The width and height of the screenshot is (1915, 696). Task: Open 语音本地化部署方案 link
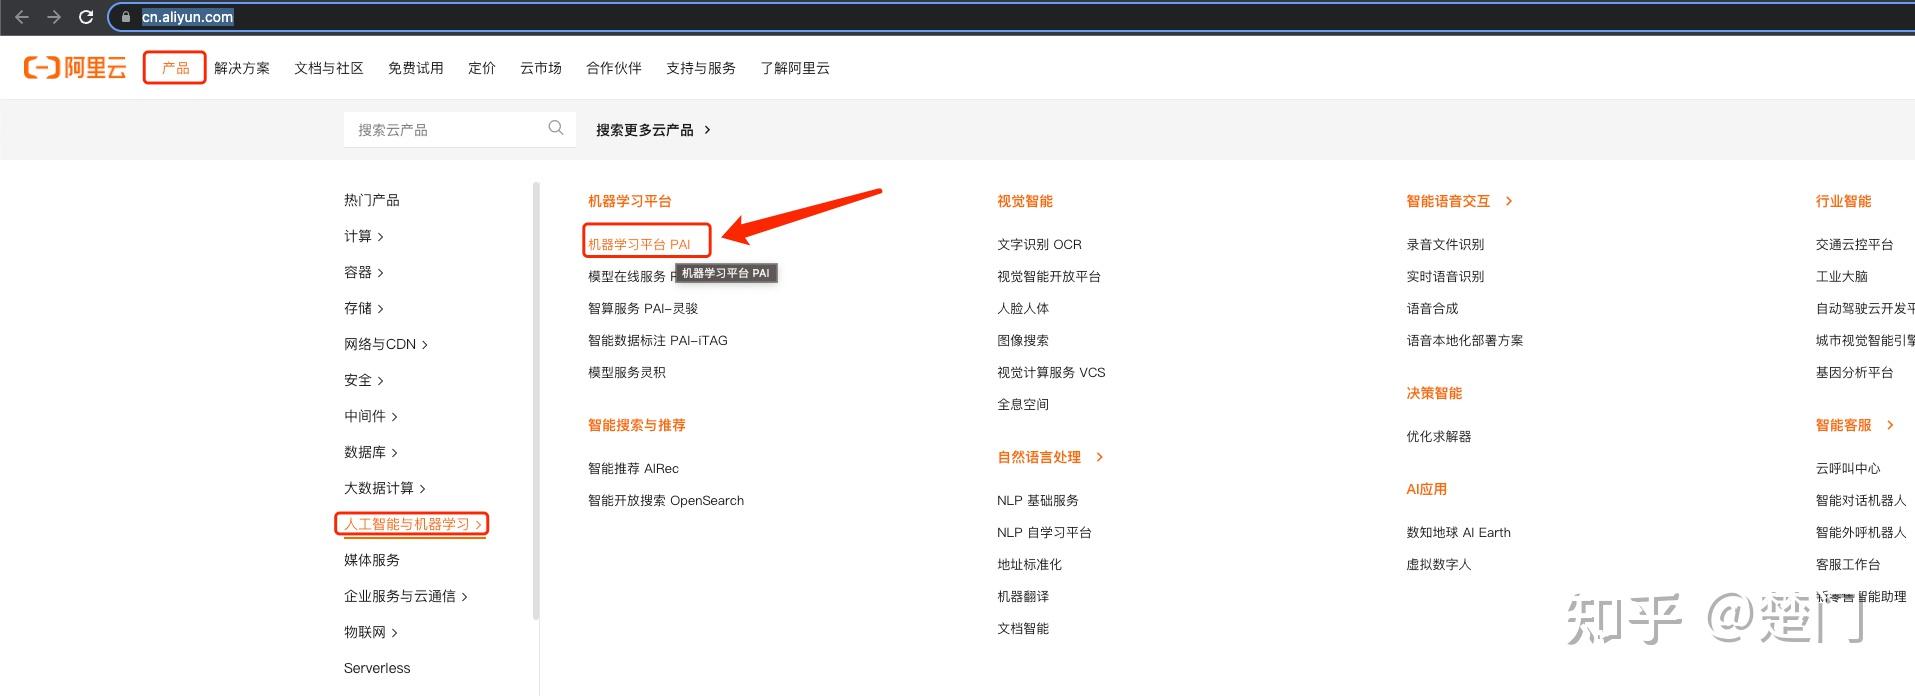click(x=1465, y=340)
